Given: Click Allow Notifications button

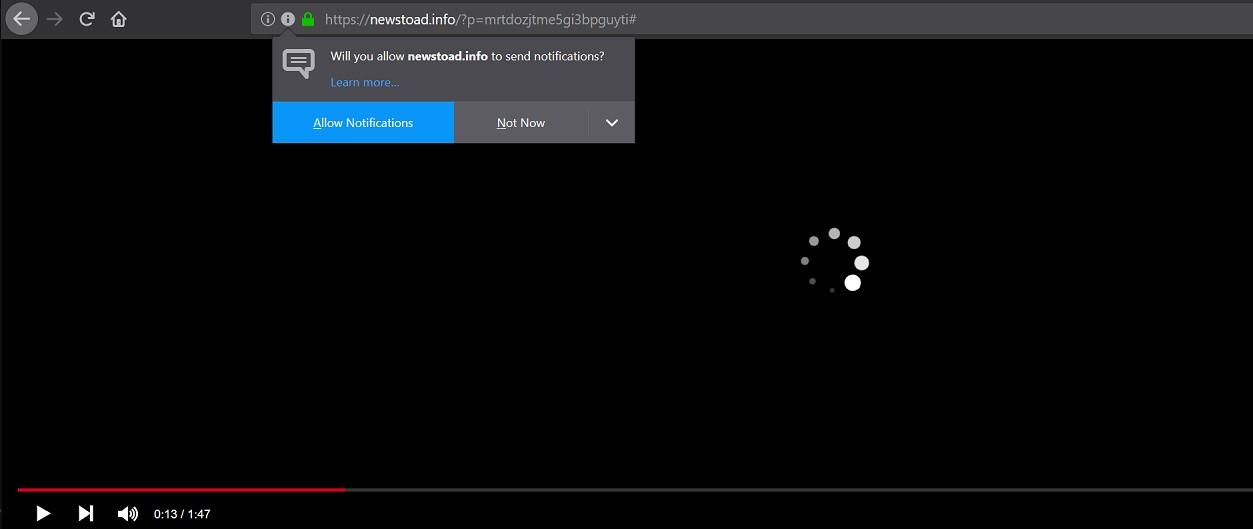Looking at the screenshot, I should 363,123.
